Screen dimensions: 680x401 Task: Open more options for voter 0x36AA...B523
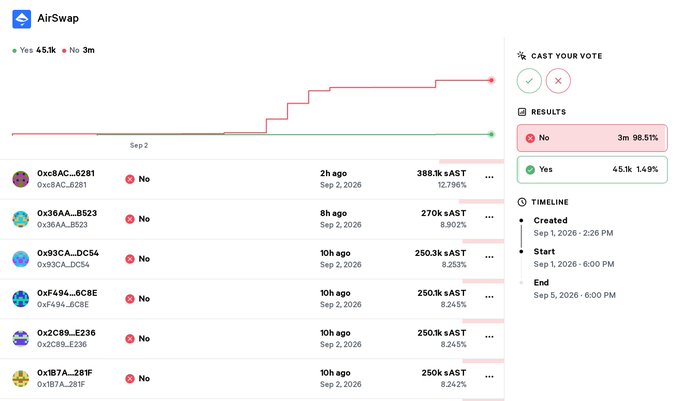489,217
